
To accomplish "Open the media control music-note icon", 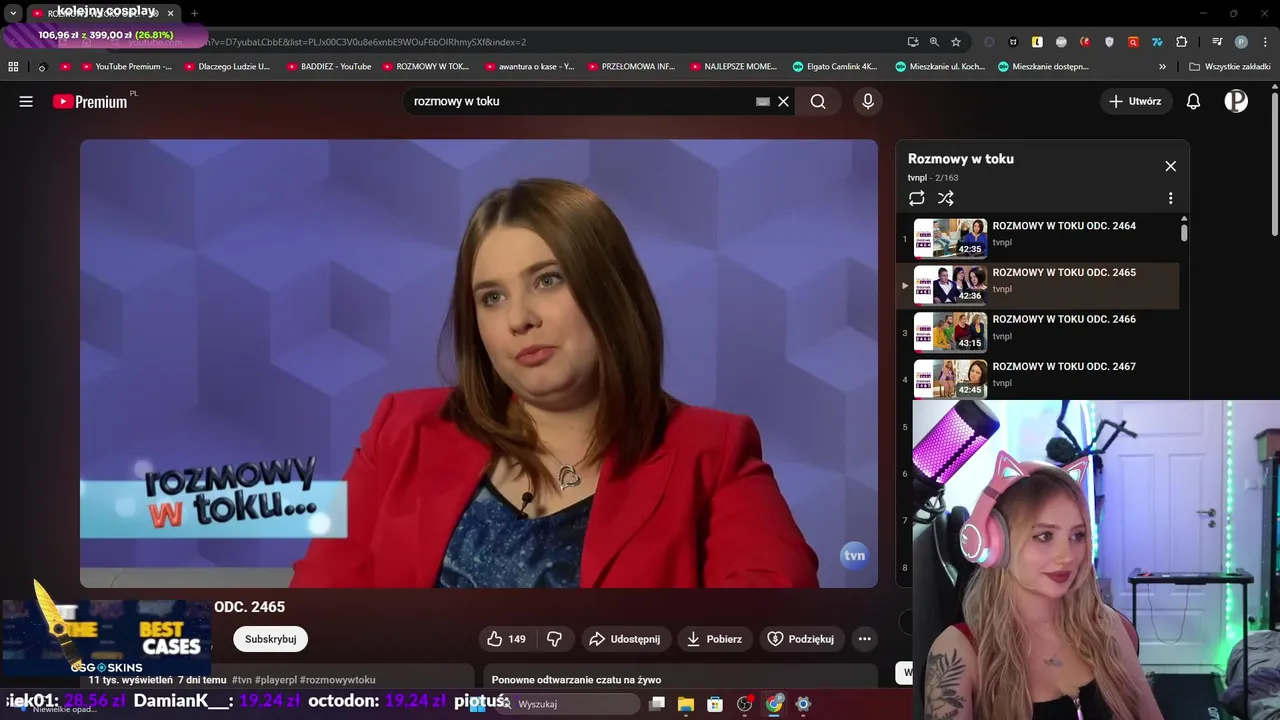I will (x=1217, y=42).
